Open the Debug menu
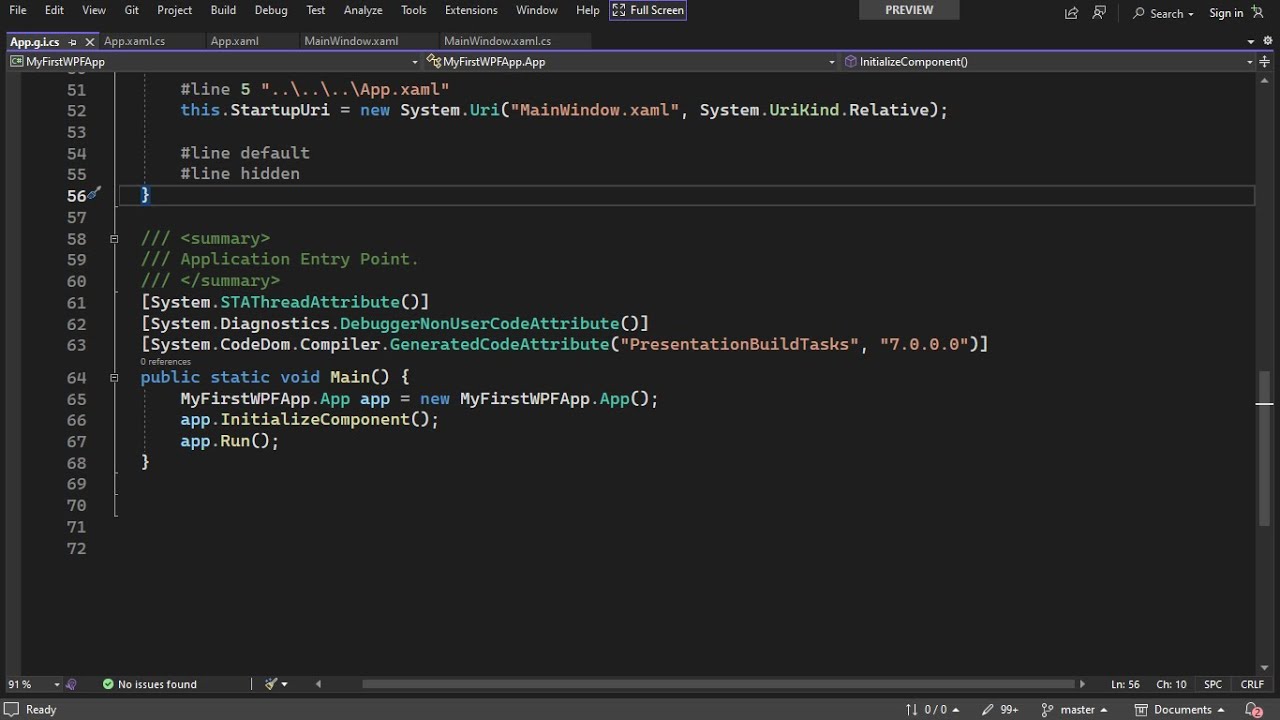1280x720 pixels. point(271,10)
